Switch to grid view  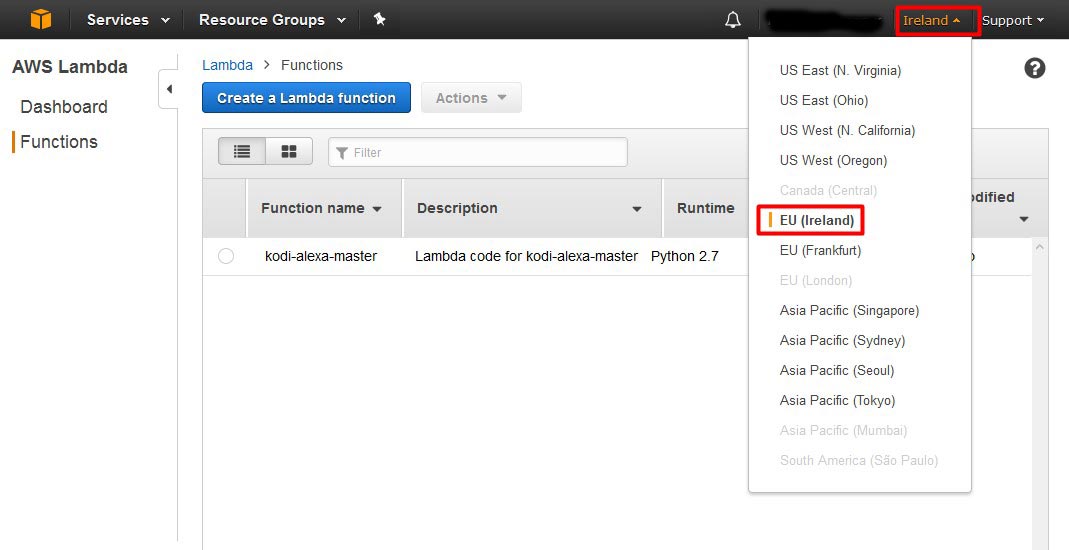[289, 151]
